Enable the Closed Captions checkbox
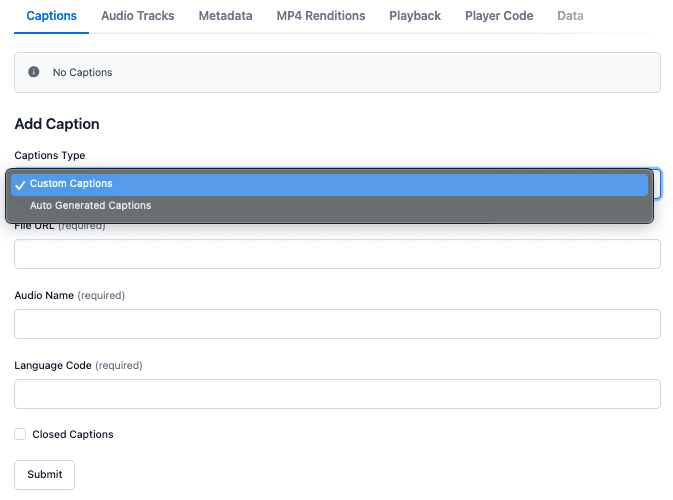The image size is (673, 500). pos(20,434)
